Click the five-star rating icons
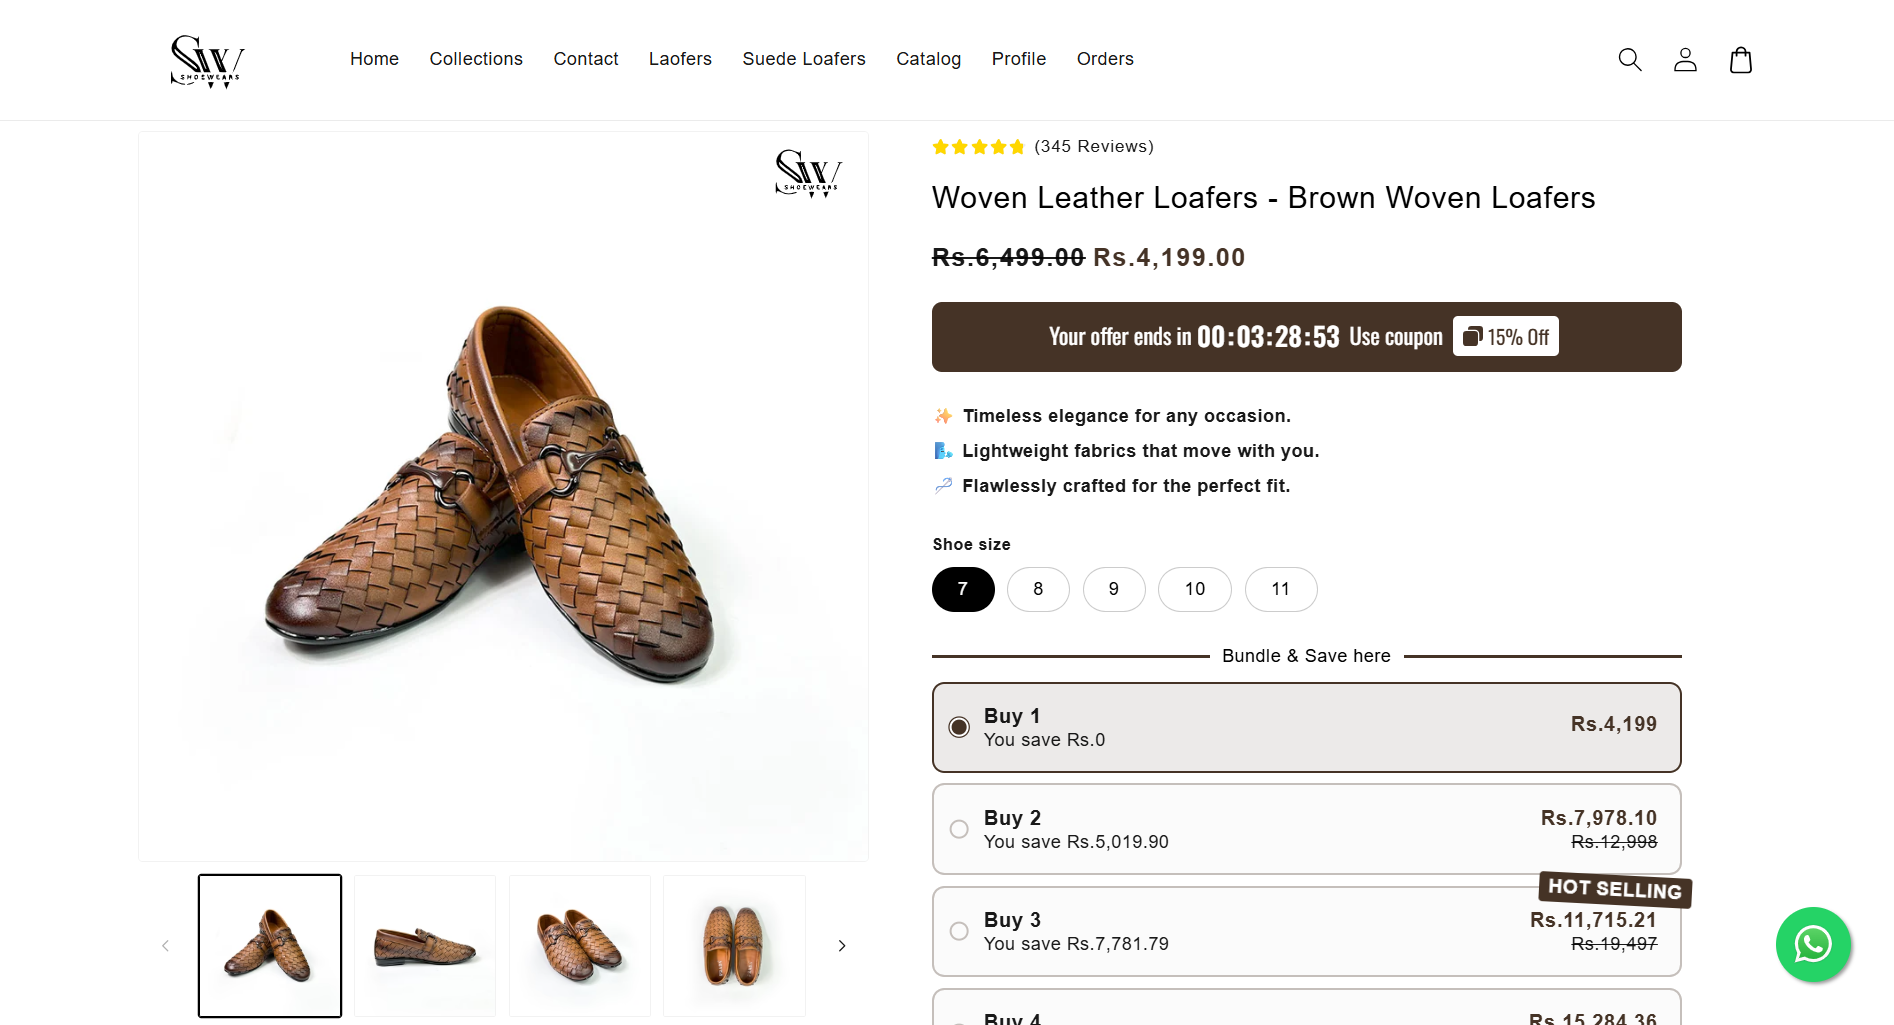 pyautogui.click(x=978, y=147)
